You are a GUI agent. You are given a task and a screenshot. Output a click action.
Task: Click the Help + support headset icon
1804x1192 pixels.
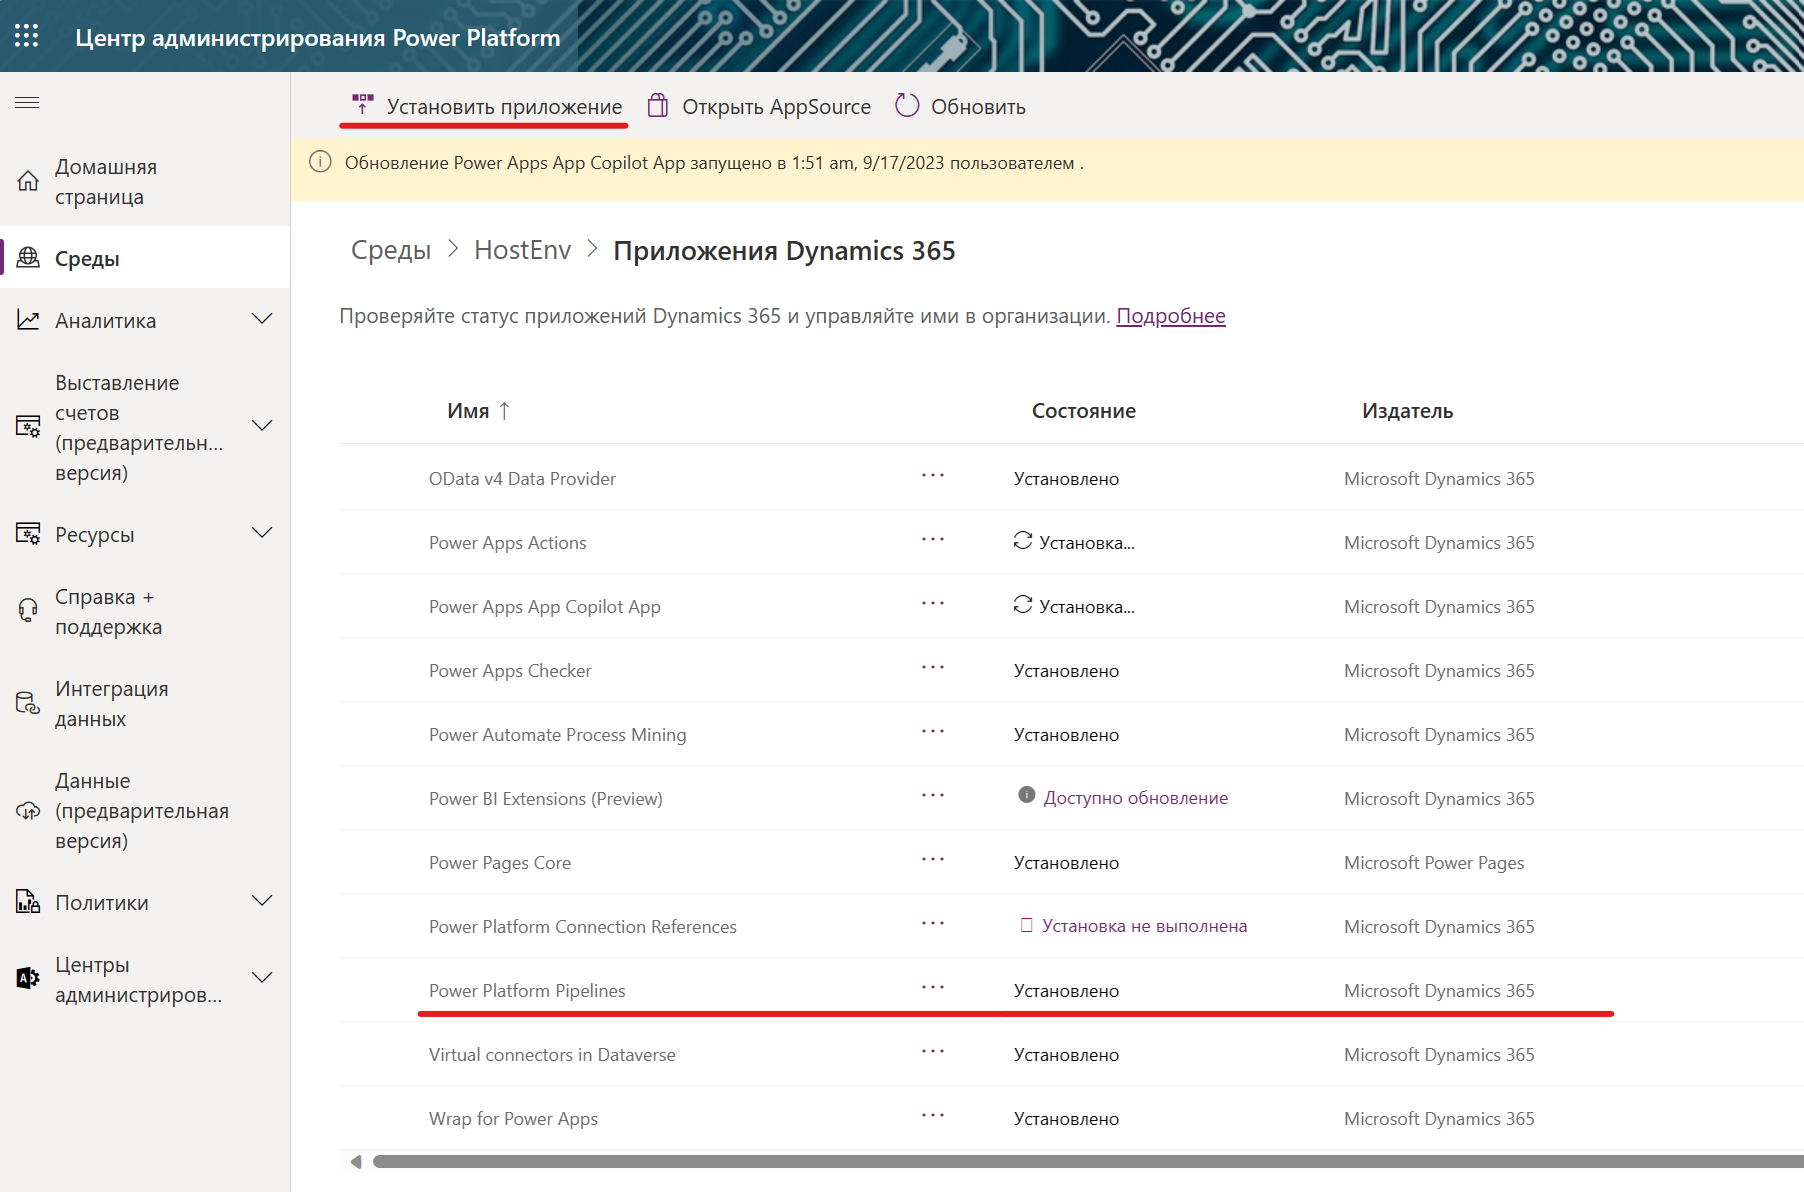tap(28, 611)
